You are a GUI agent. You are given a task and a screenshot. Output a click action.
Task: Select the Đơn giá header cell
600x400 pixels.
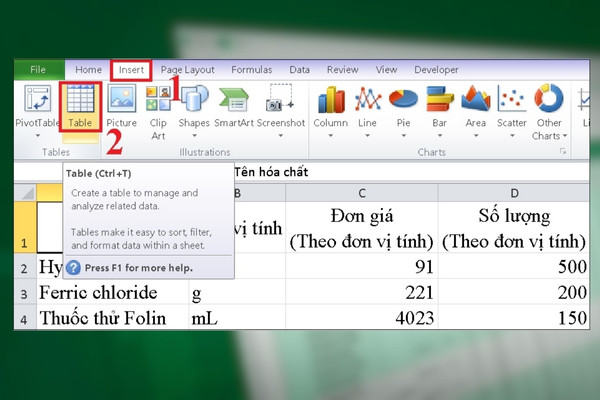(x=362, y=227)
